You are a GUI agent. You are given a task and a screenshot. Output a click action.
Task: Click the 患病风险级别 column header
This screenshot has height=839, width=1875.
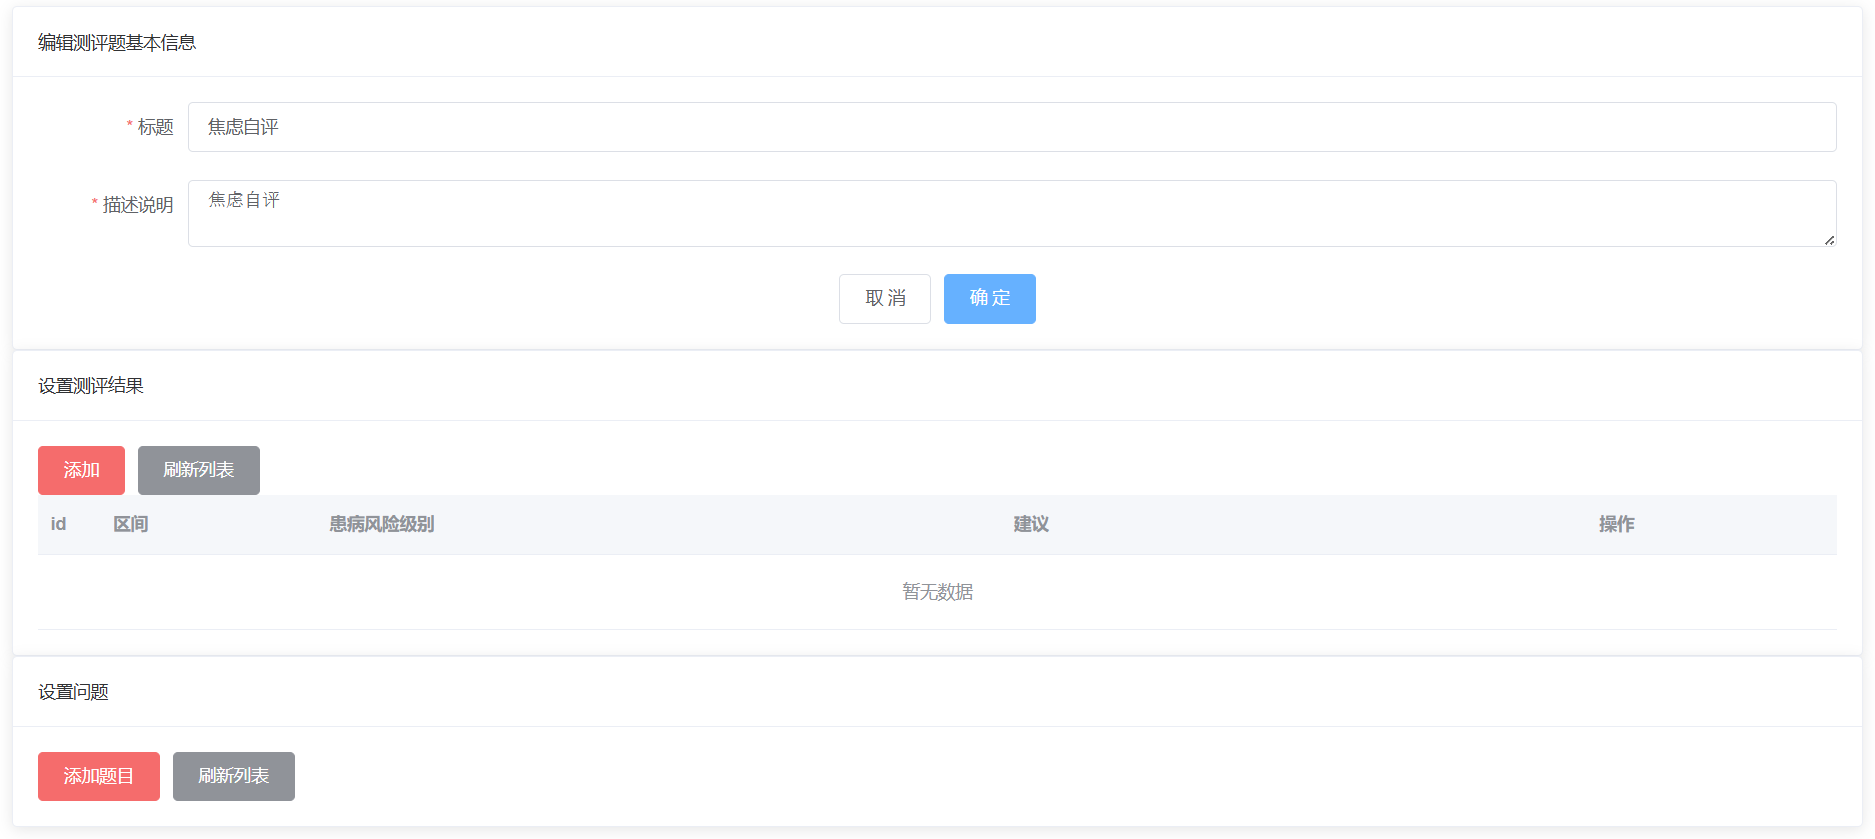[x=382, y=524]
